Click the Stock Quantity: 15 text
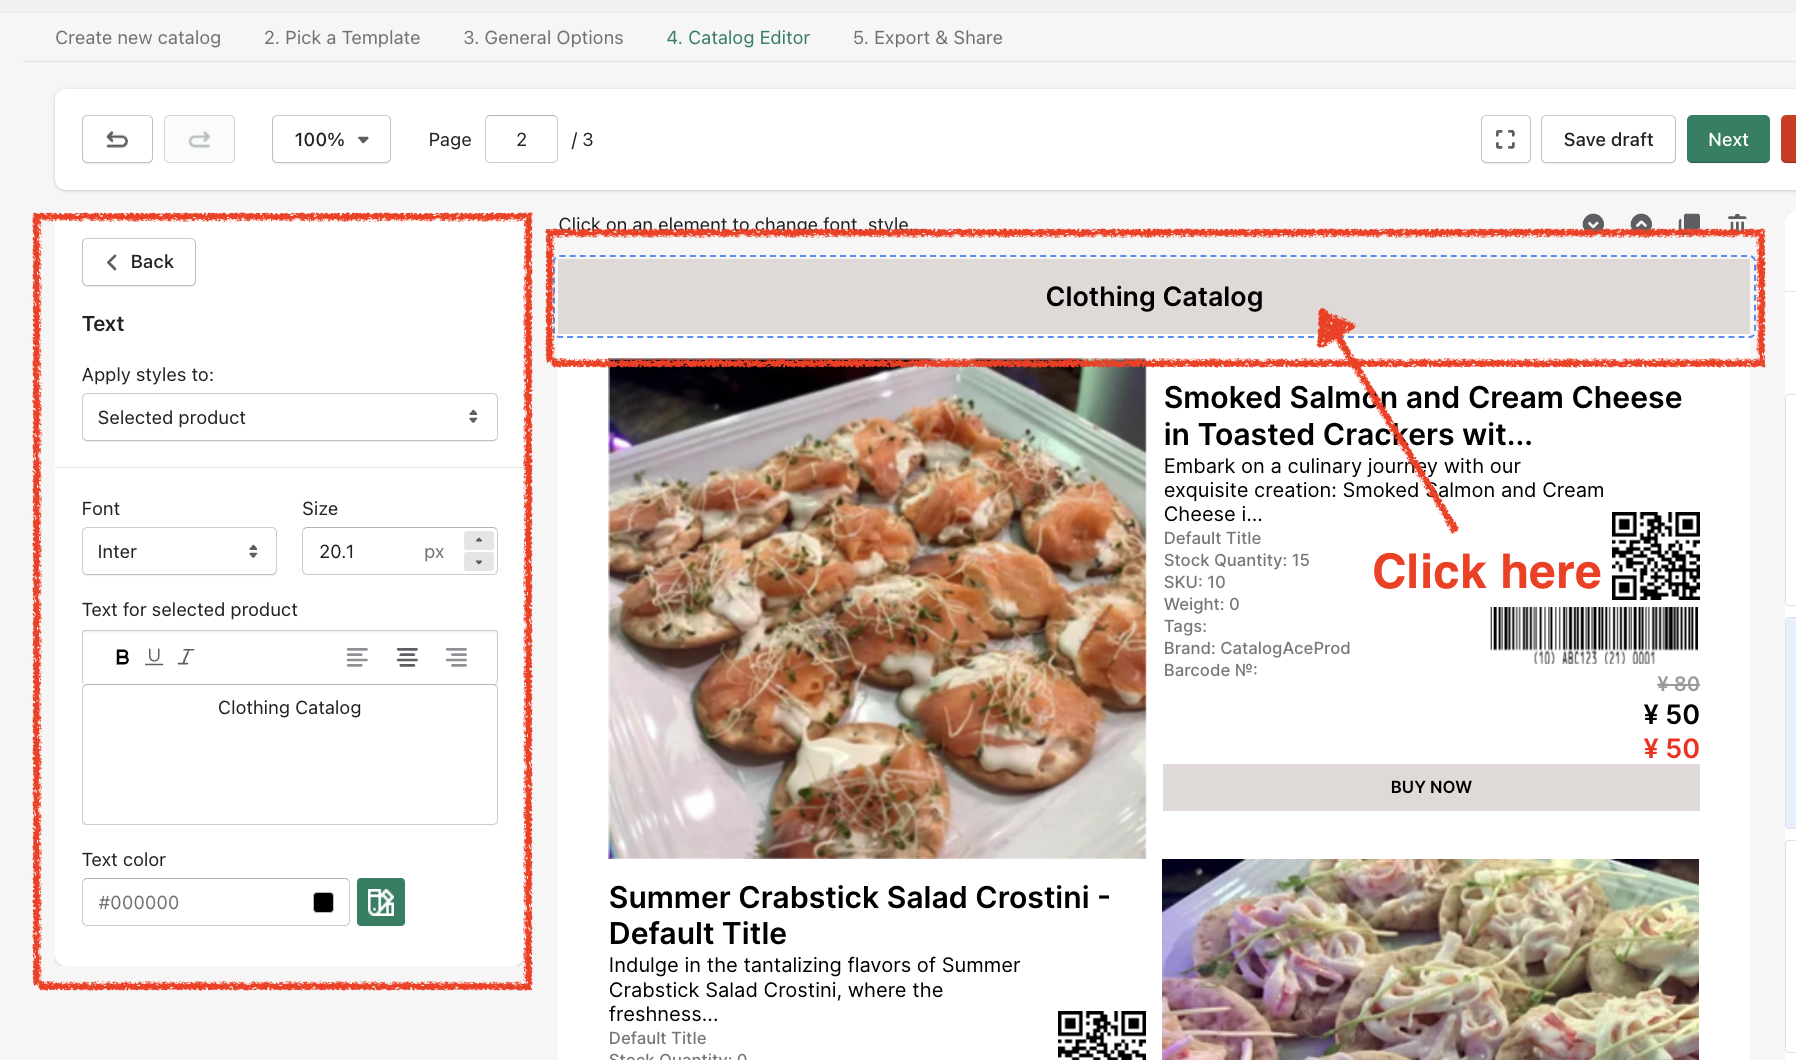Viewport: 1796px width, 1060px height. (1236, 560)
